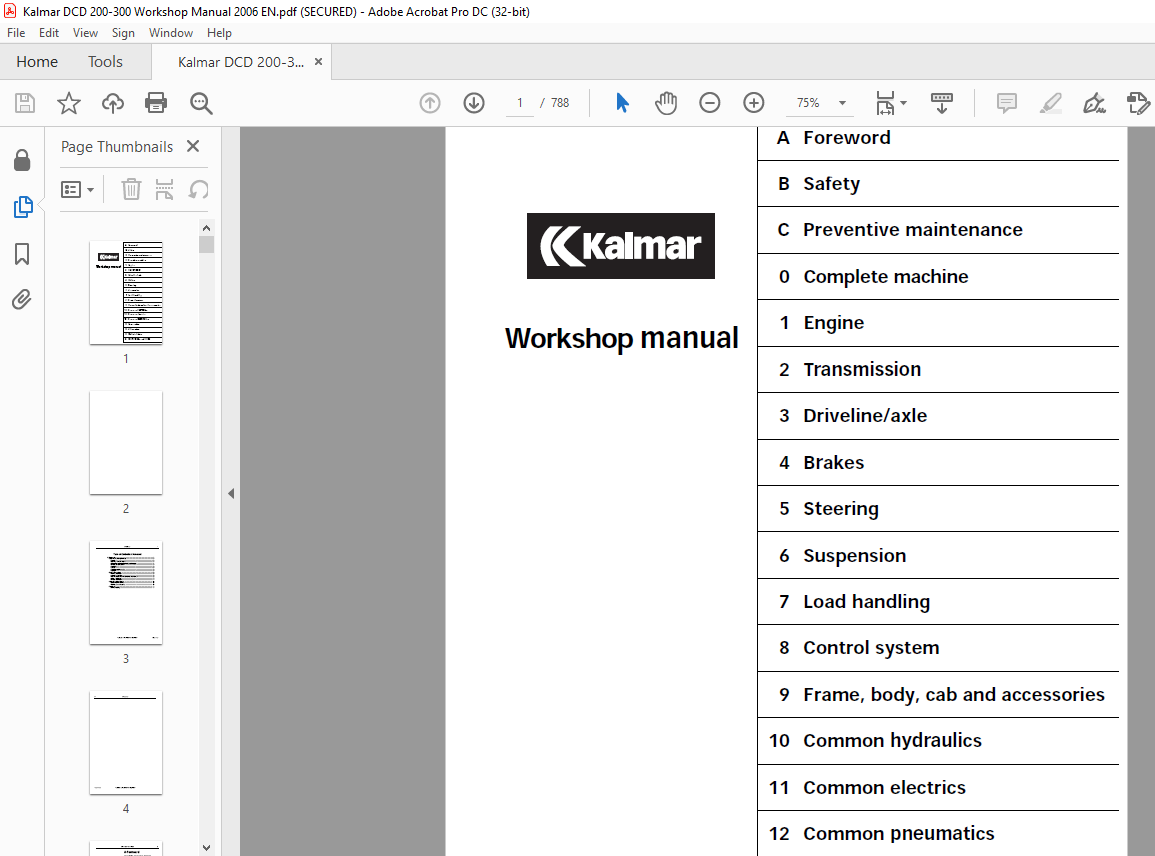This screenshot has width=1155, height=856.
Task: Select page 3 thumbnail
Action: (126, 593)
